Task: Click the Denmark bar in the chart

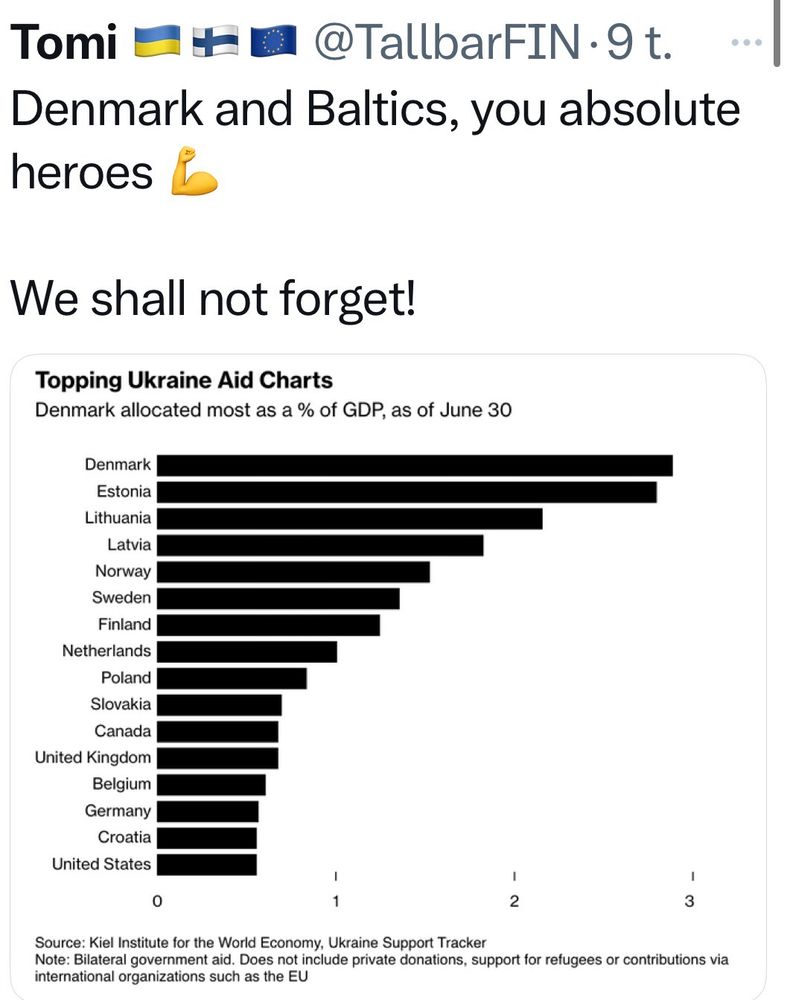Action: pyautogui.click(x=414, y=465)
